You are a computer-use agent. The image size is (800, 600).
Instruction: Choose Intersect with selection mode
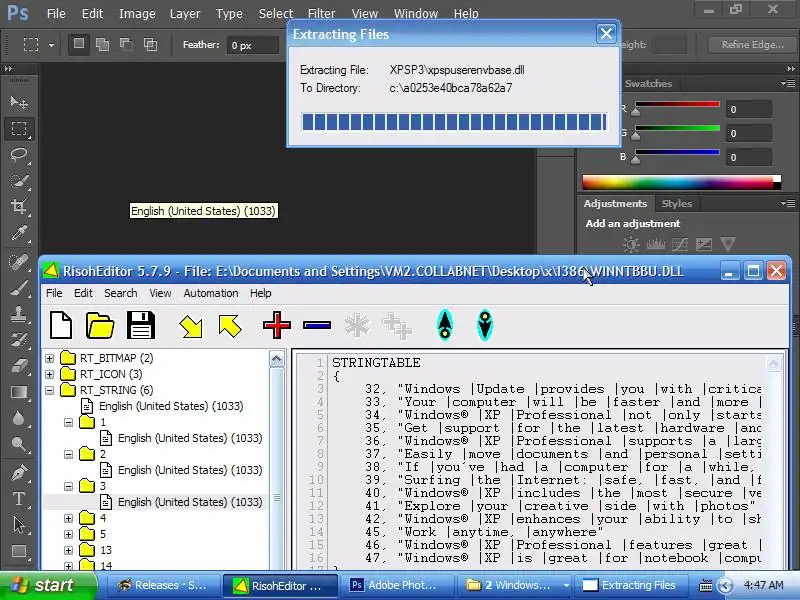151,44
